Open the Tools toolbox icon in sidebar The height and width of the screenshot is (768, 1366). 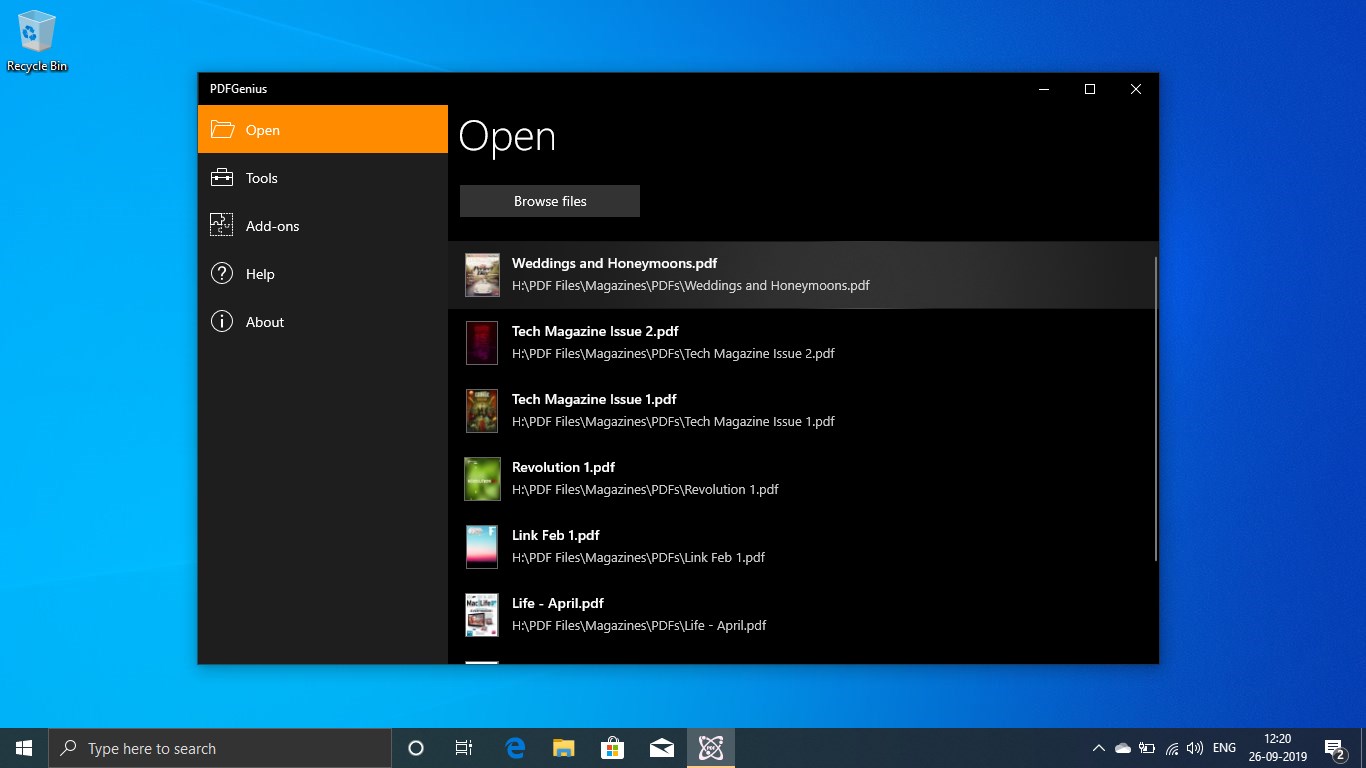tap(221, 178)
